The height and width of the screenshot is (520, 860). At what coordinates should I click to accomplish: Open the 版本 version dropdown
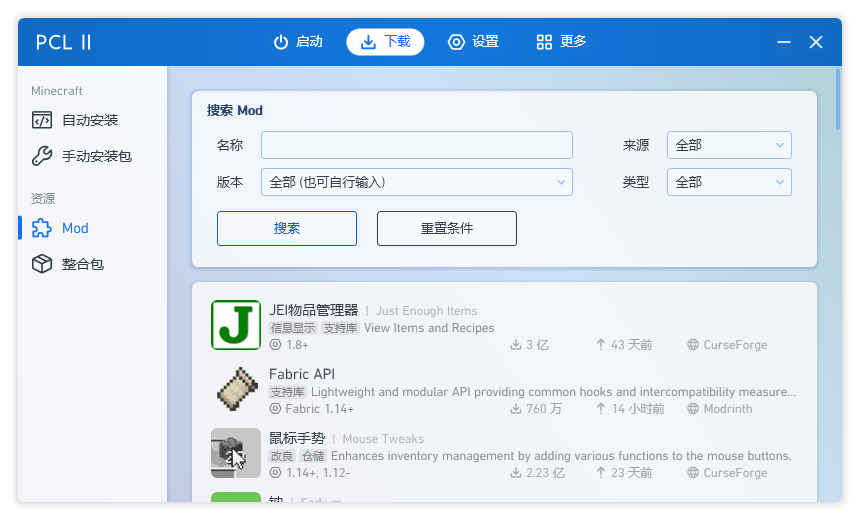pos(416,182)
